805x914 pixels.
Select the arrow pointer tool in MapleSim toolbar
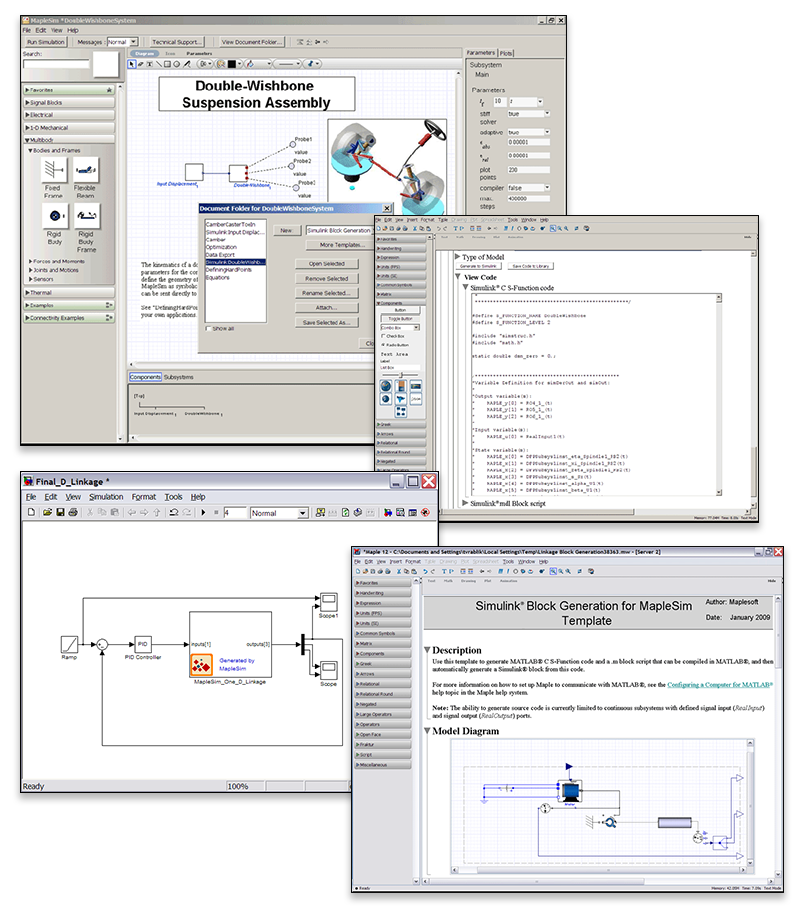(132, 64)
